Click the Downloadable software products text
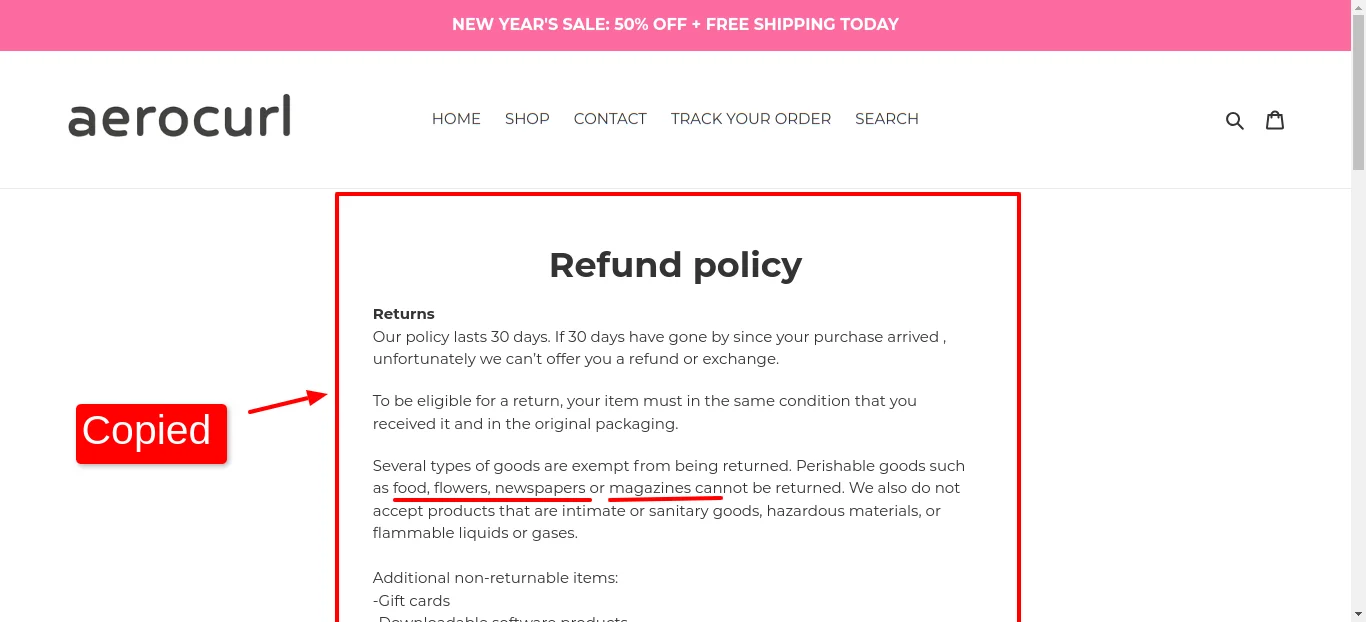Viewport: 1366px width, 622px height. pos(501,618)
